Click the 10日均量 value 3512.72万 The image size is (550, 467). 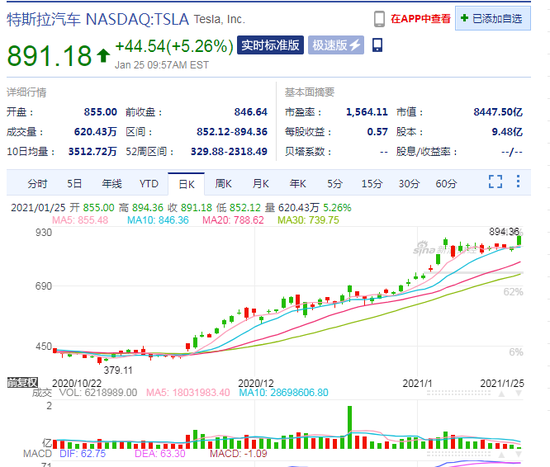pyautogui.click(x=93, y=152)
